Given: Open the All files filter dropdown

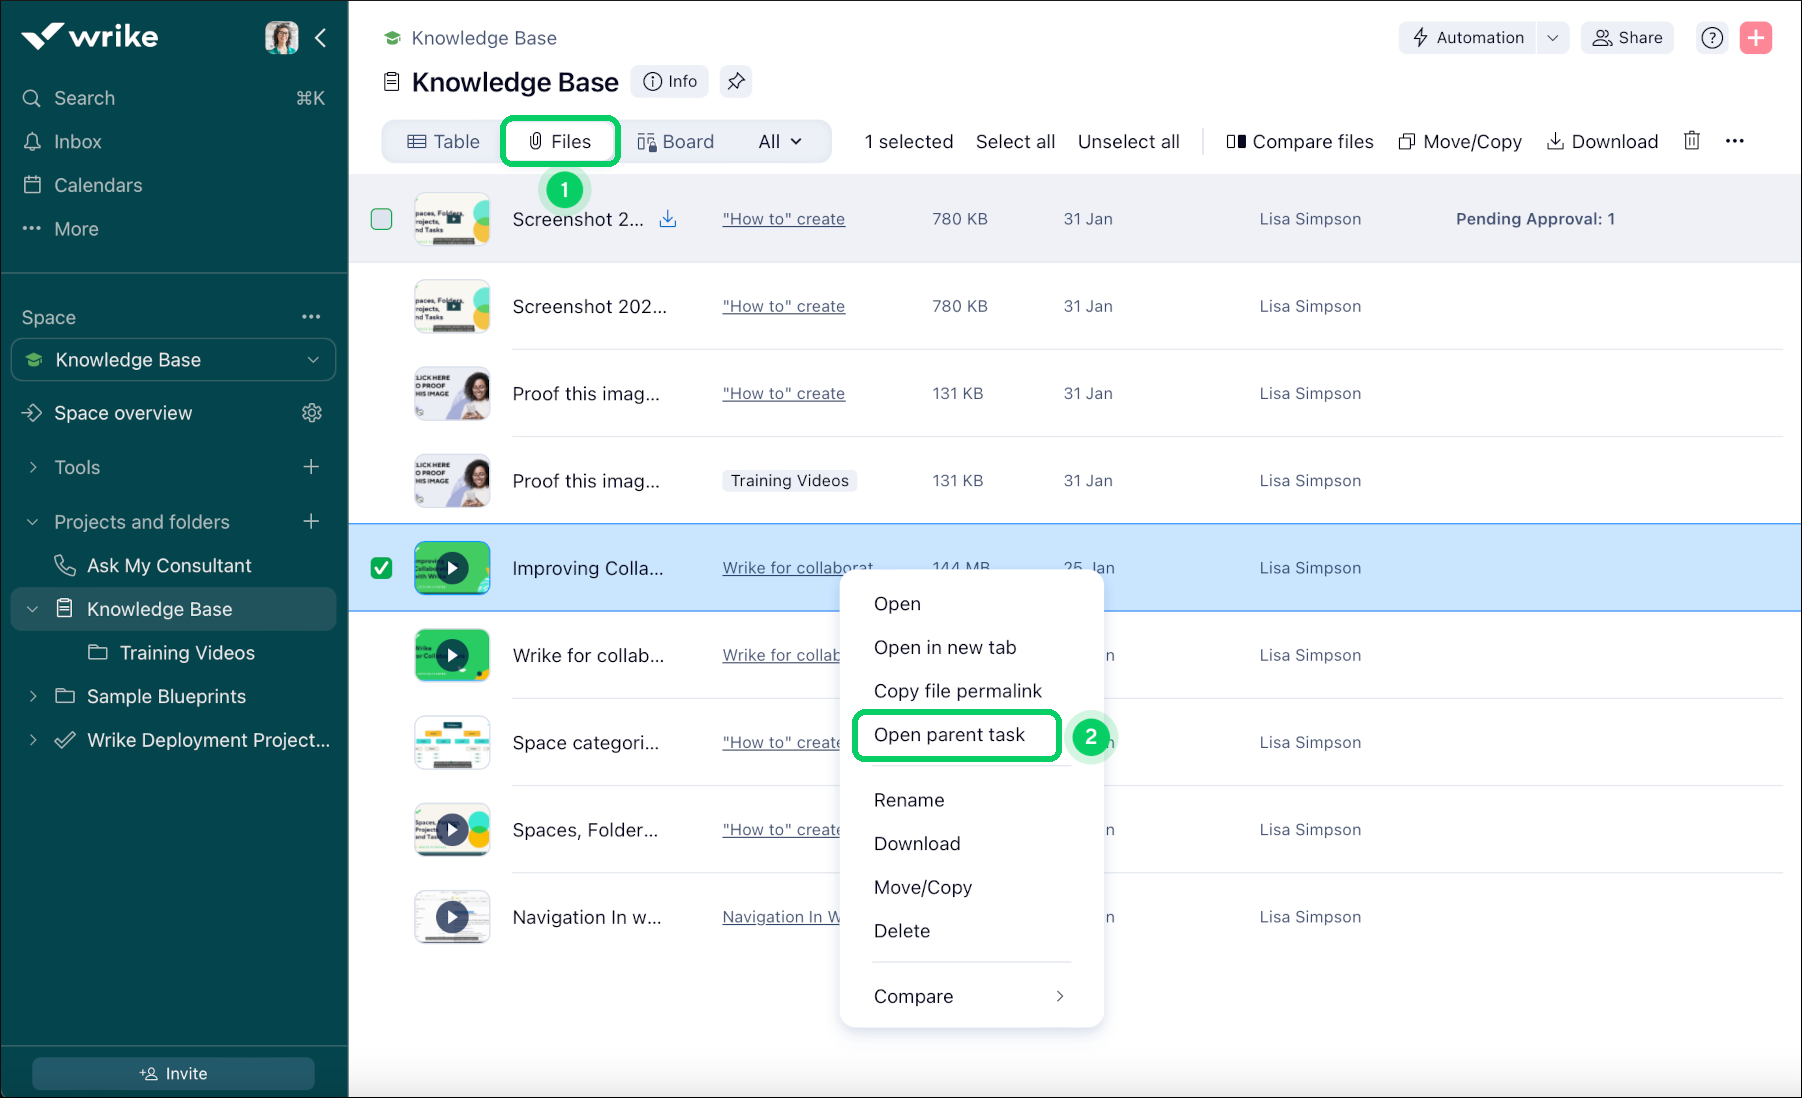Looking at the screenshot, I should point(779,141).
